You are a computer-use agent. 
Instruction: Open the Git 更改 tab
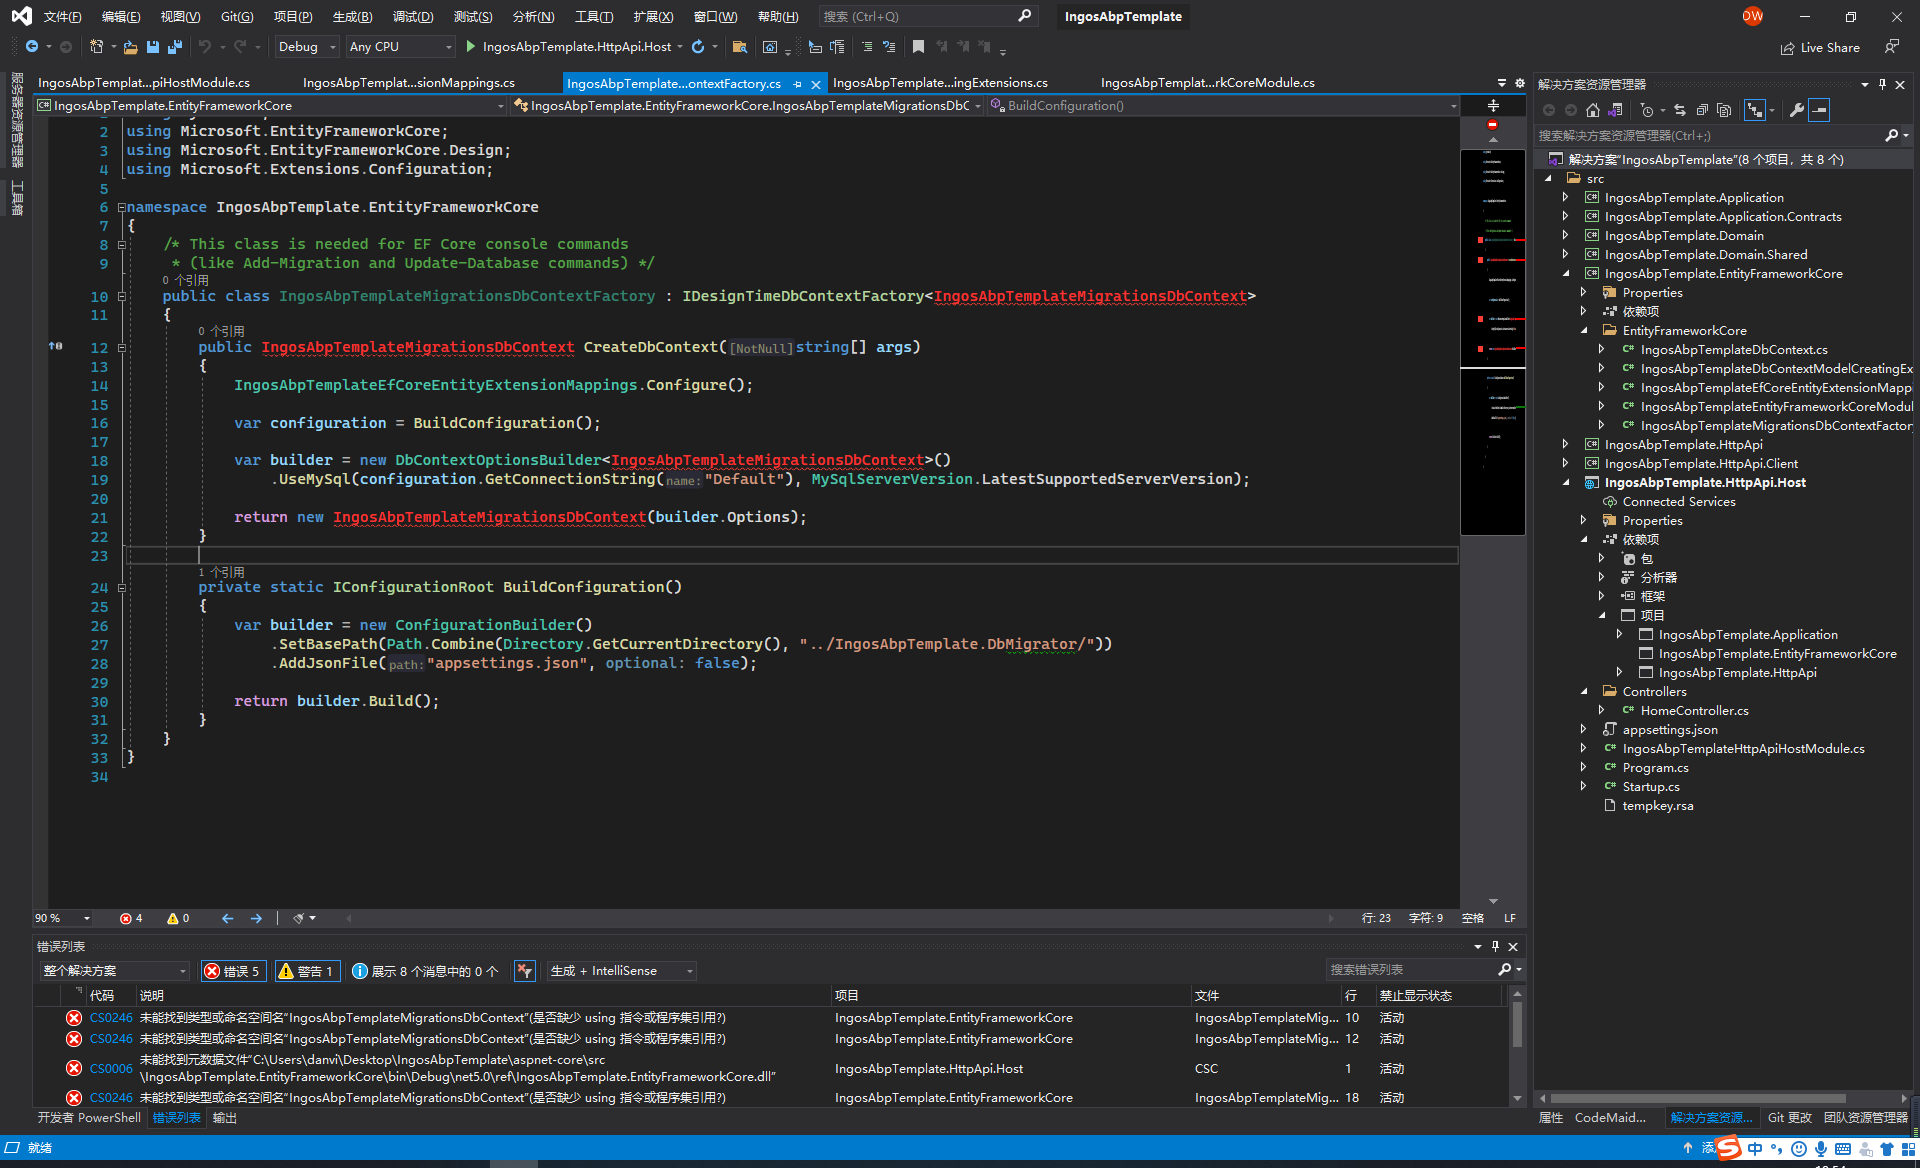(1789, 1118)
